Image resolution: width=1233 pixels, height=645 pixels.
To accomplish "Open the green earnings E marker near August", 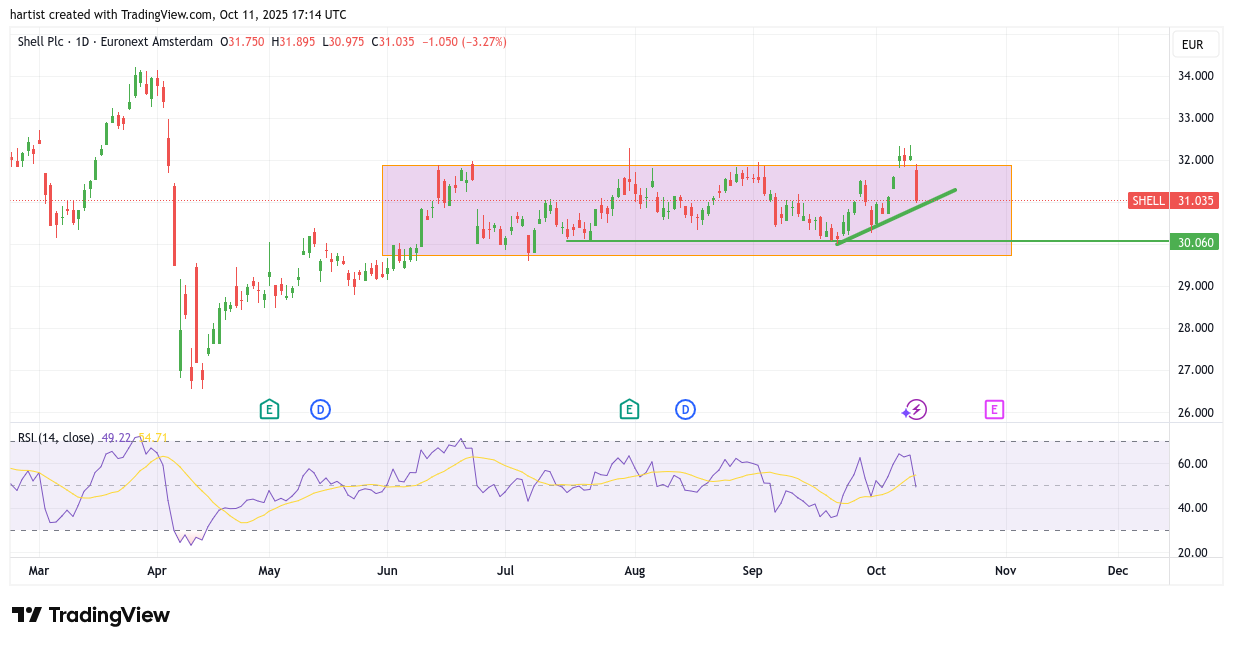I will (x=629, y=409).
